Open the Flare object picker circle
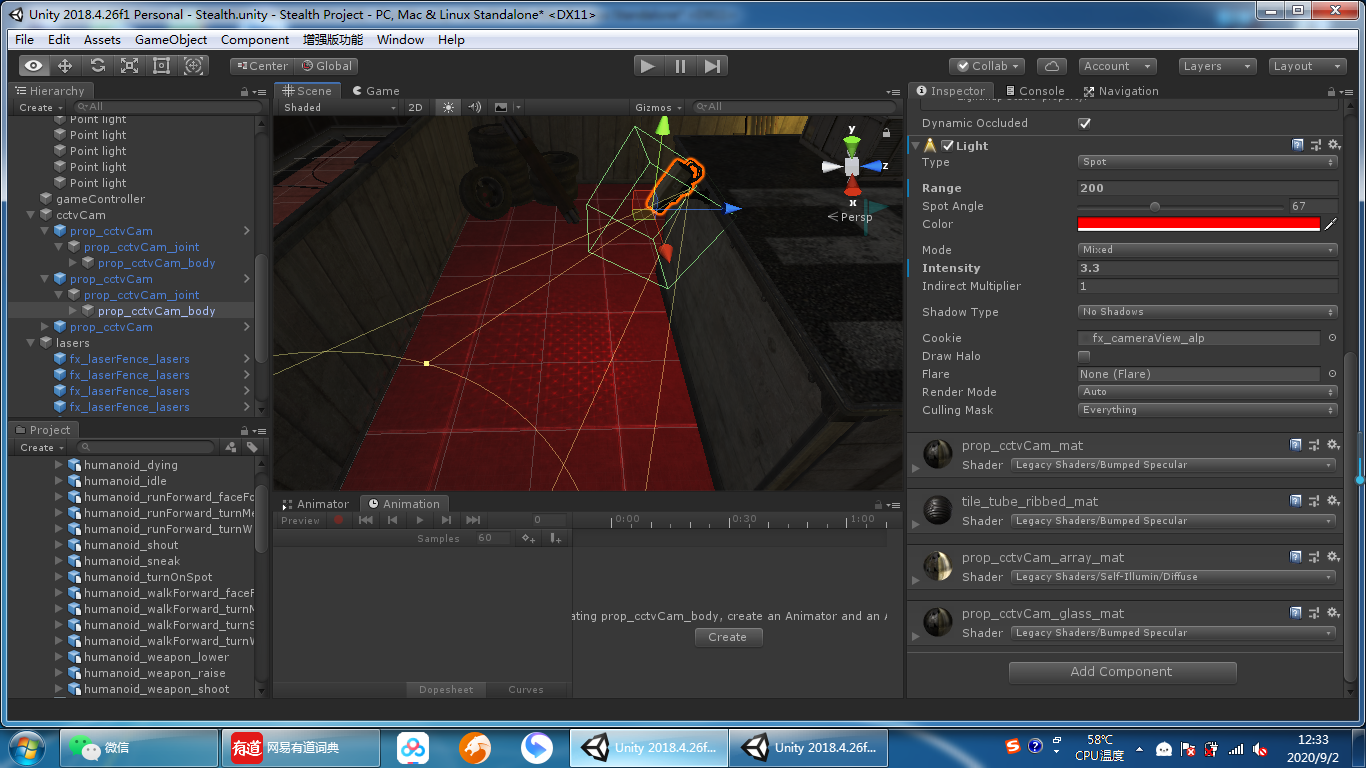 click(x=1332, y=374)
